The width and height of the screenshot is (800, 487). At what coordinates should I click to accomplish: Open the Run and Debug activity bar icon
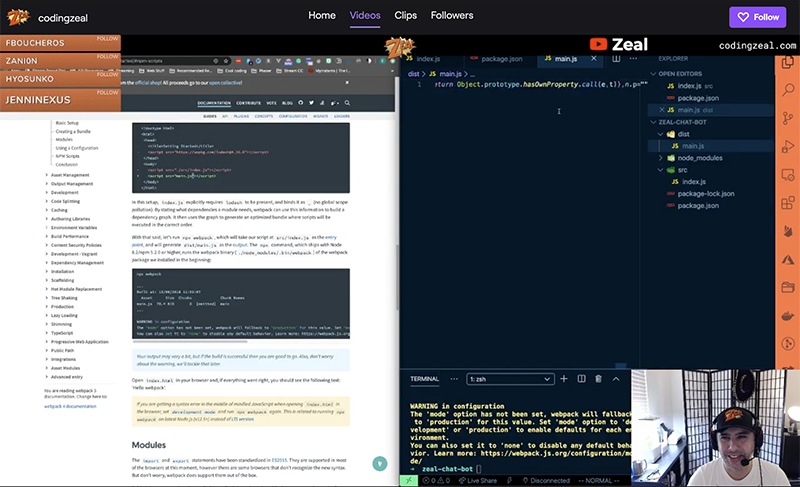tap(788, 147)
